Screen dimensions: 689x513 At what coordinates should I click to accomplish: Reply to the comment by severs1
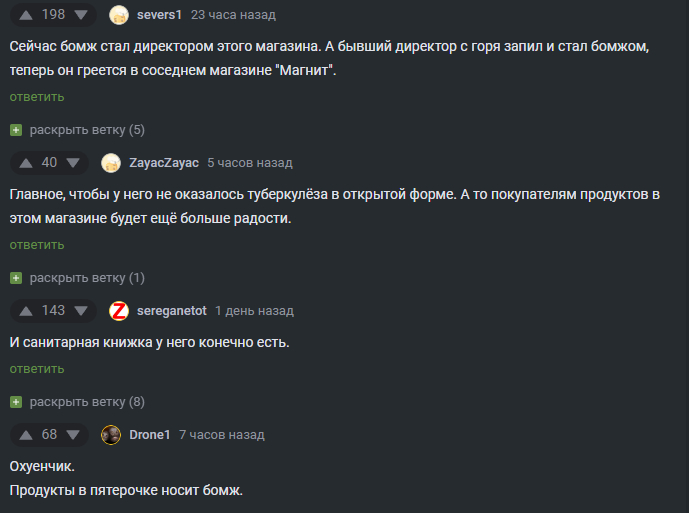(37, 97)
